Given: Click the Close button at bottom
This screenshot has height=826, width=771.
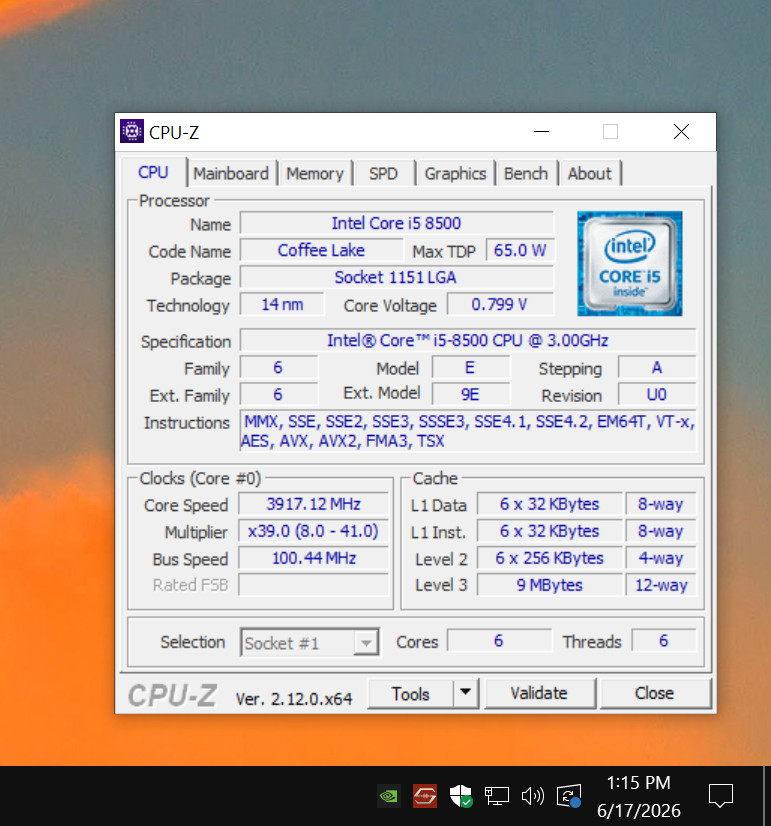Looking at the screenshot, I should click(x=655, y=693).
